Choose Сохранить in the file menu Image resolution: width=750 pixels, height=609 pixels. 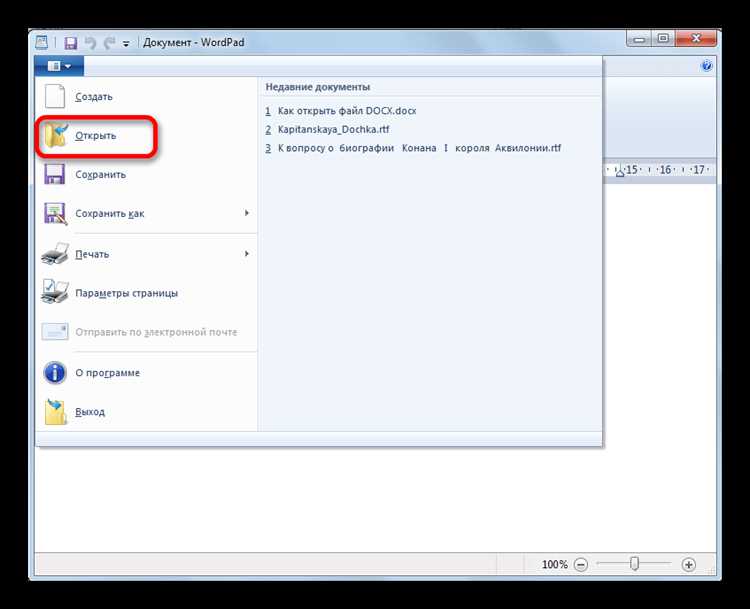coord(146,175)
